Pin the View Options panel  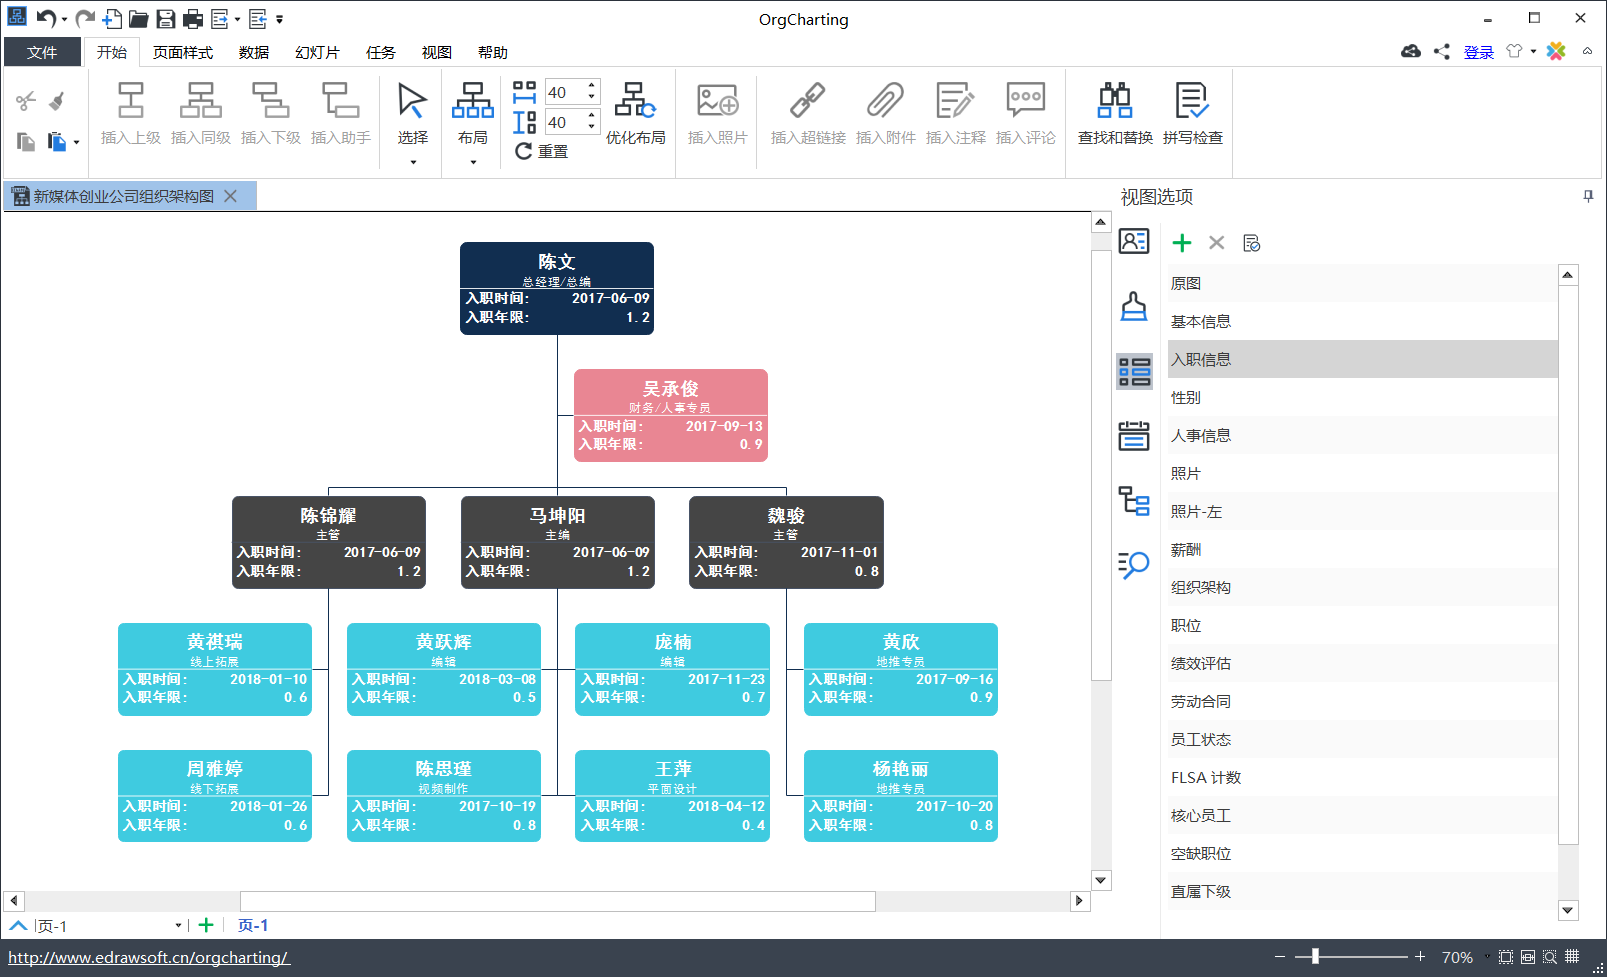1588,197
